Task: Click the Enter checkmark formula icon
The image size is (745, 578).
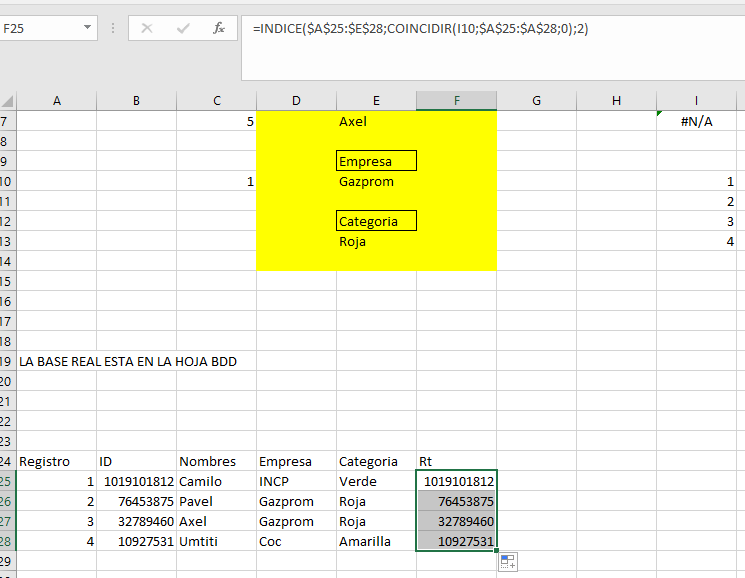Action: pos(183,28)
